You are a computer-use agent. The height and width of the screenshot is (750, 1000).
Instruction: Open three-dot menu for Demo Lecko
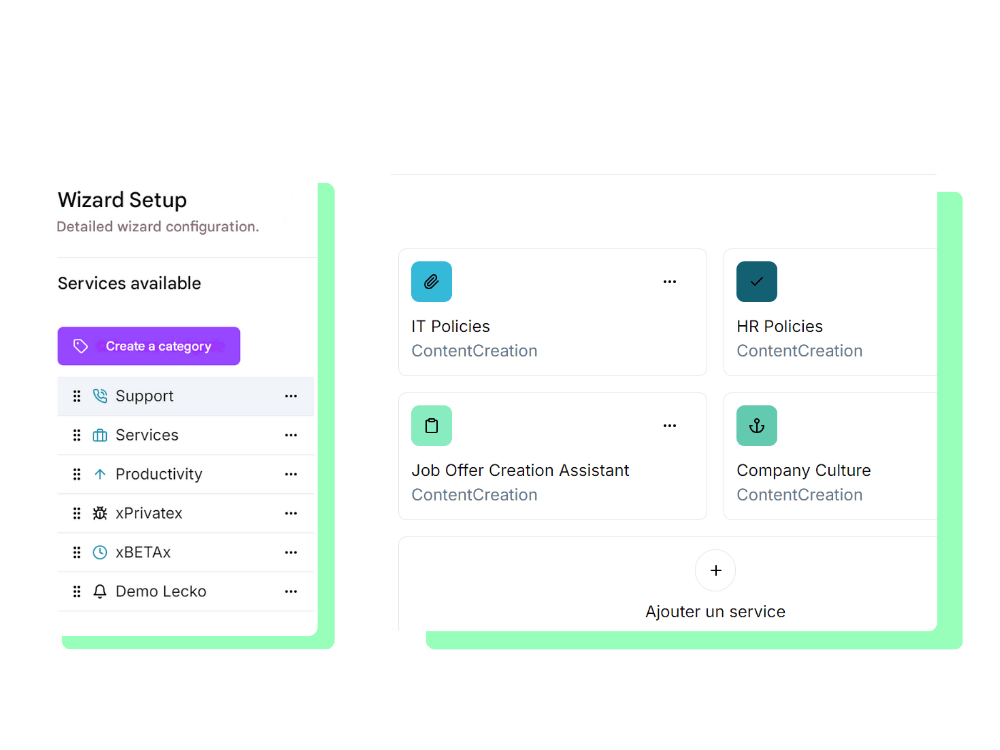291,591
